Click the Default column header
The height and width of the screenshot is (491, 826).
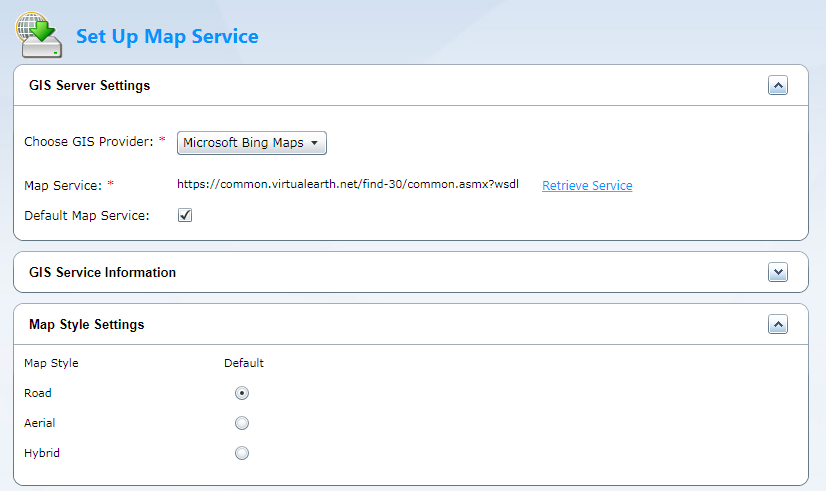[x=244, y=363]
